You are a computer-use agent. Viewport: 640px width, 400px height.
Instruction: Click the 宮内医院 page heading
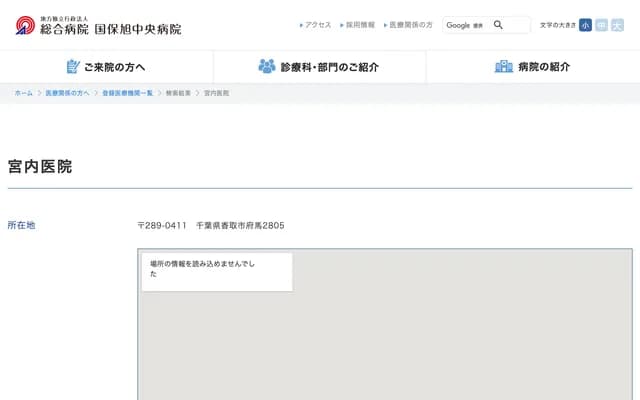pos(40,167)
